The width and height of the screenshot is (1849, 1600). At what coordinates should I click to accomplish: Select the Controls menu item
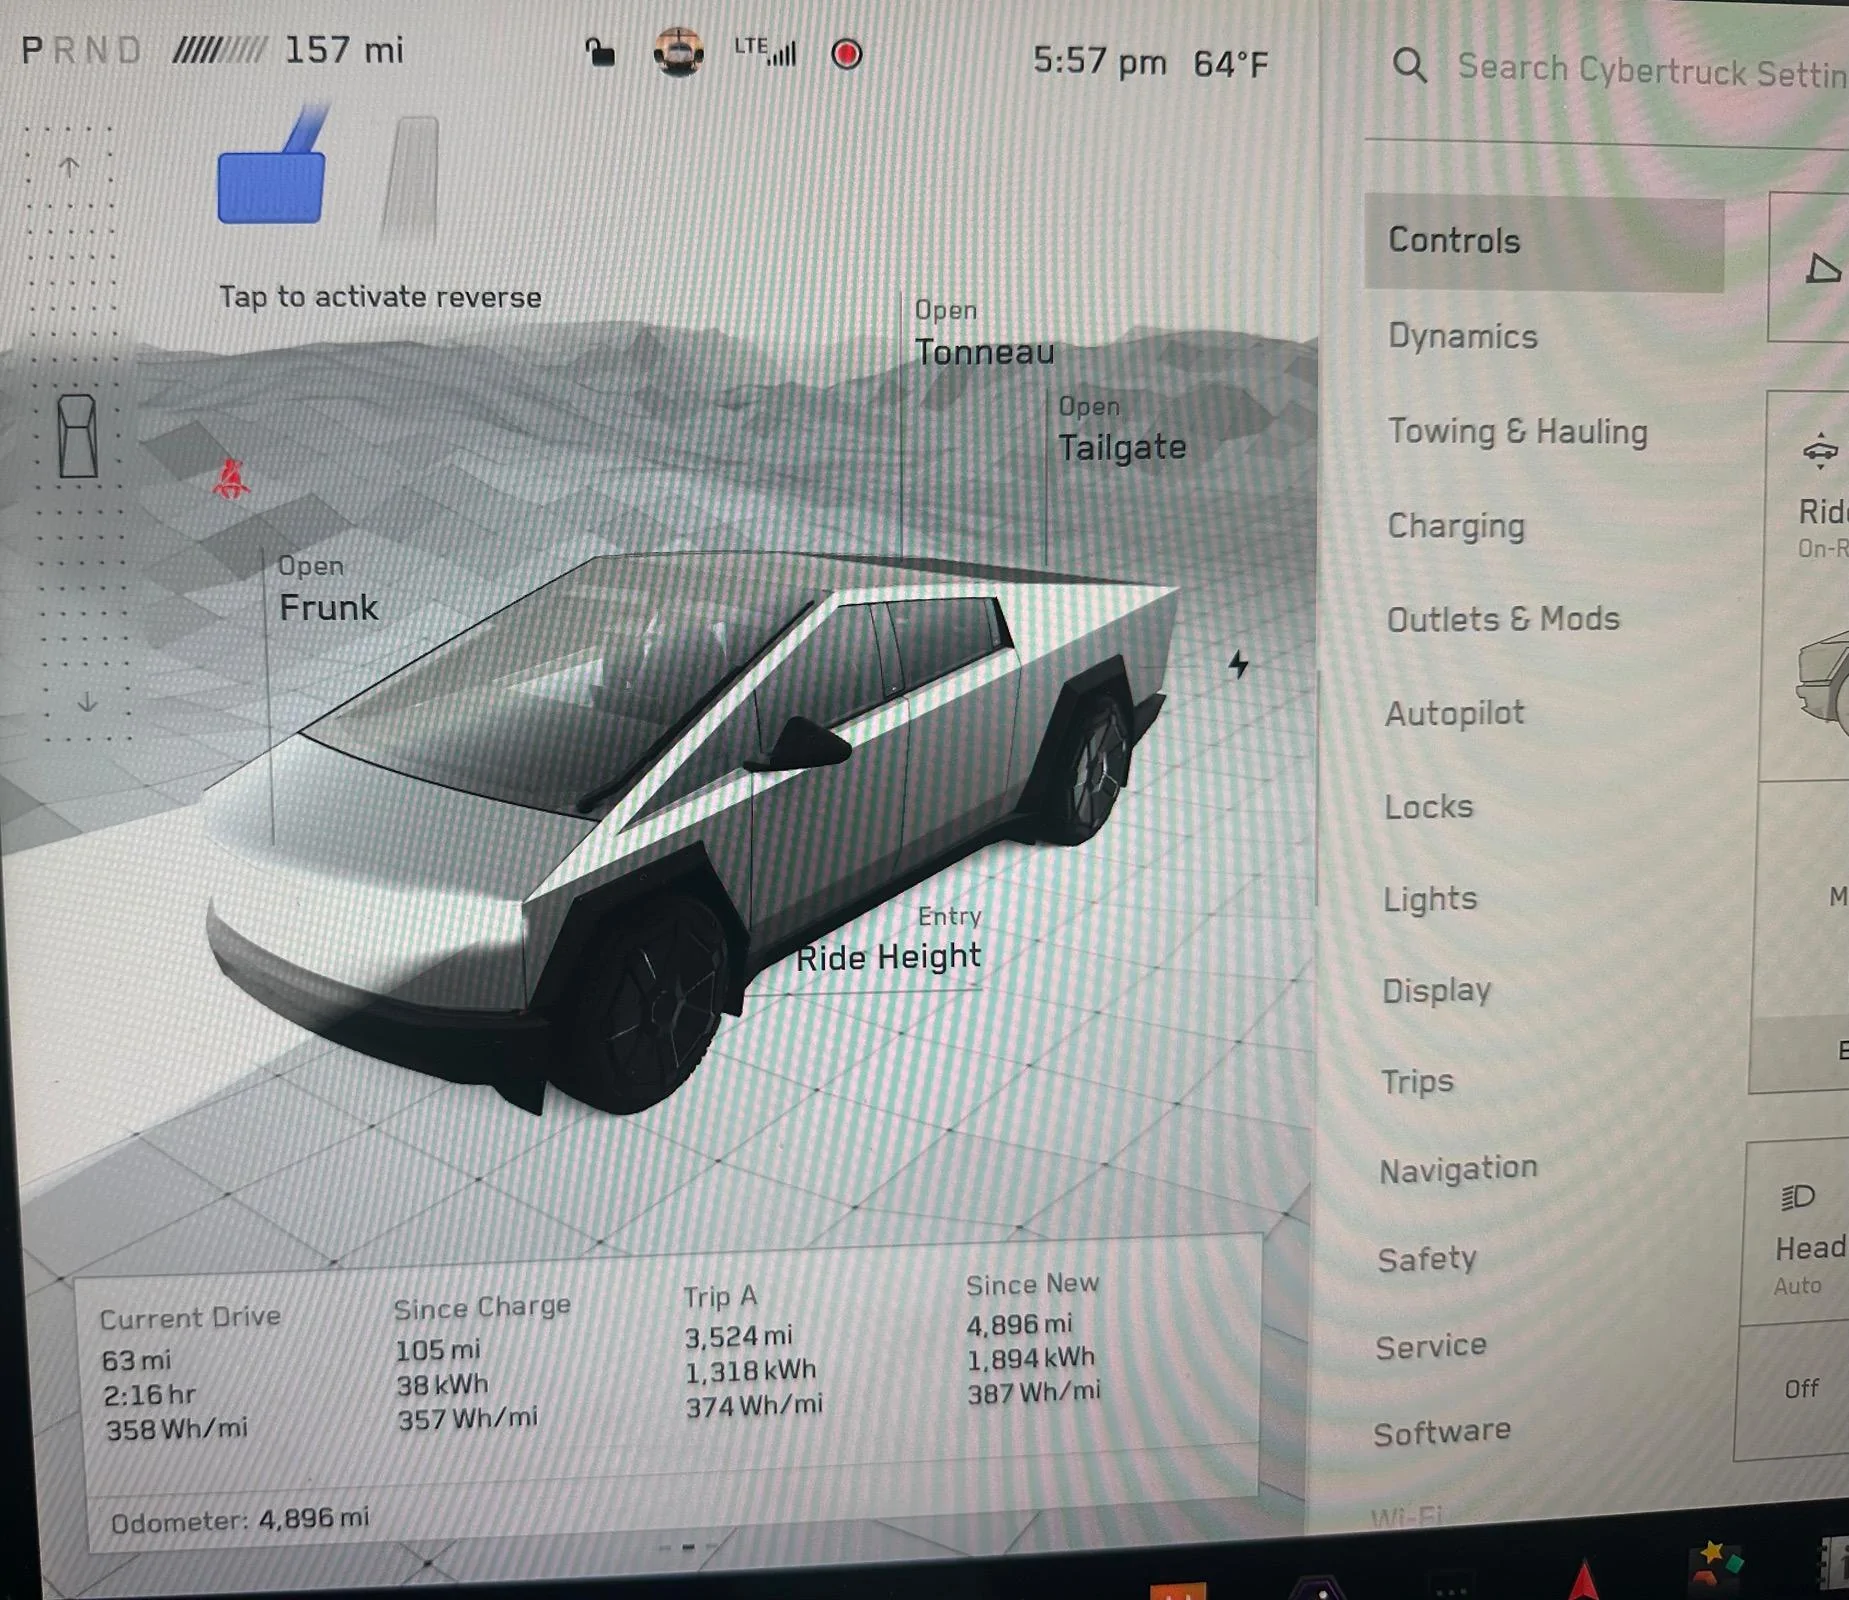[x=1544, y=242]
